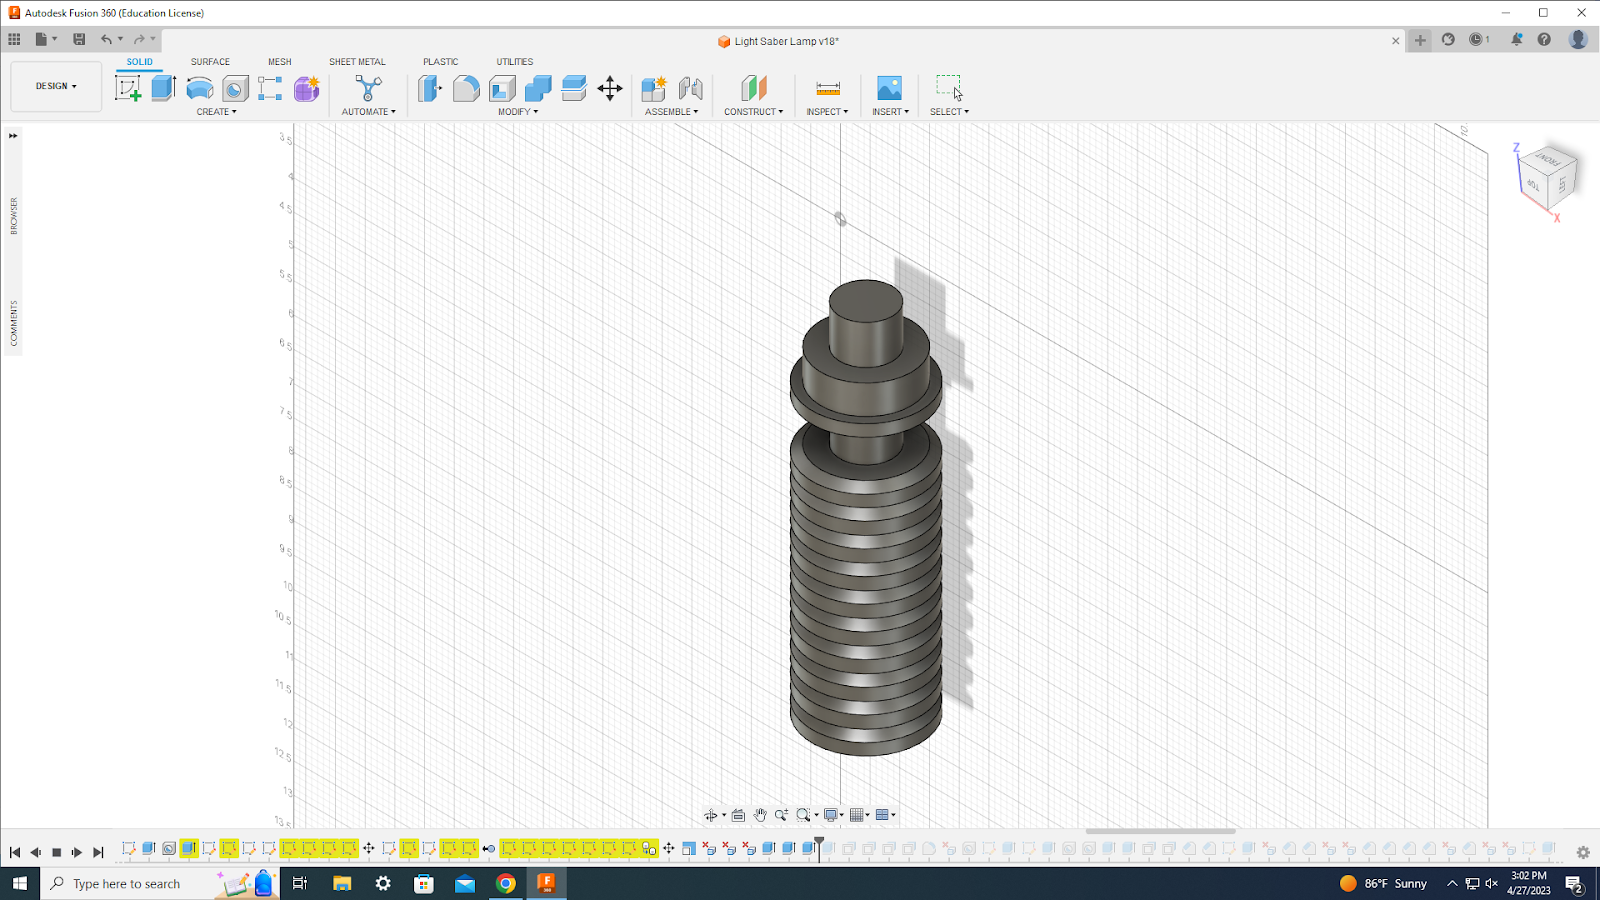
Task: Expand the AUTOMATE menu
Action: (369, 112)
